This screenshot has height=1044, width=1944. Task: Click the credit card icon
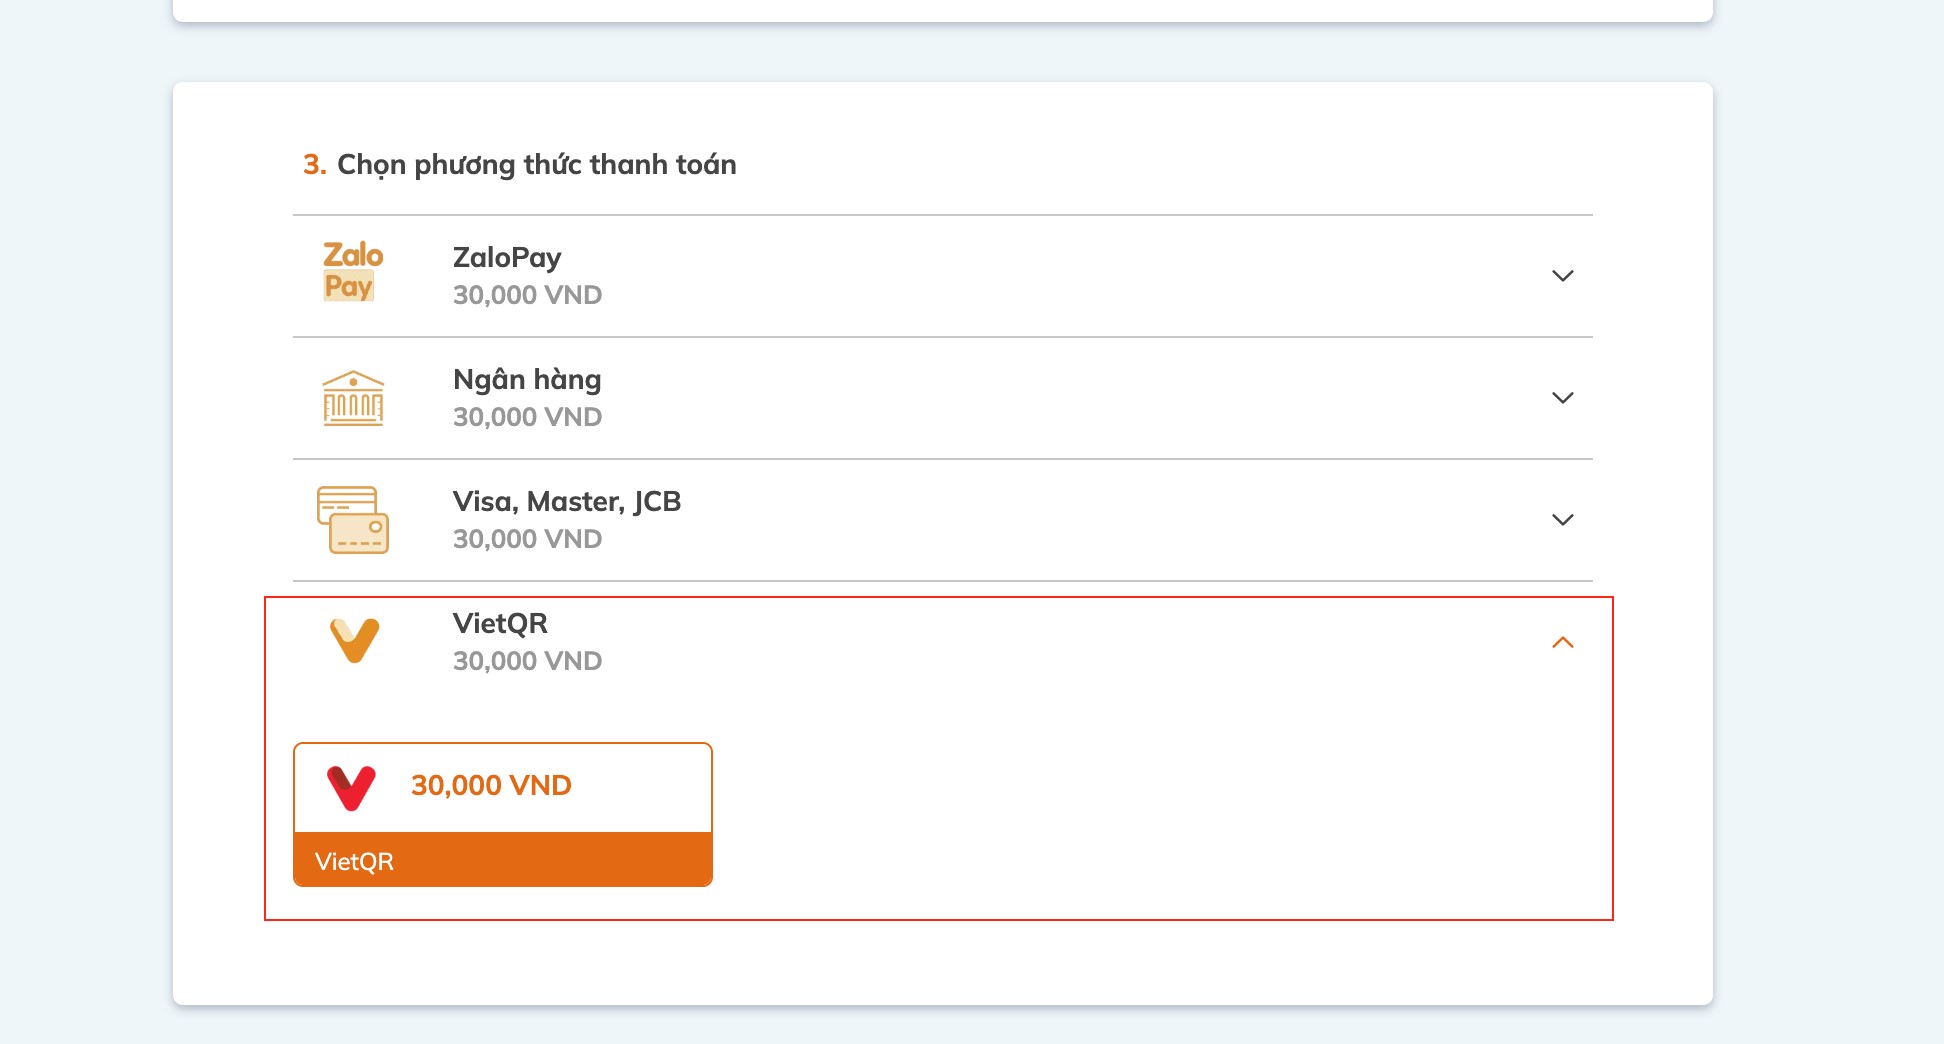[x=353, y=520]
